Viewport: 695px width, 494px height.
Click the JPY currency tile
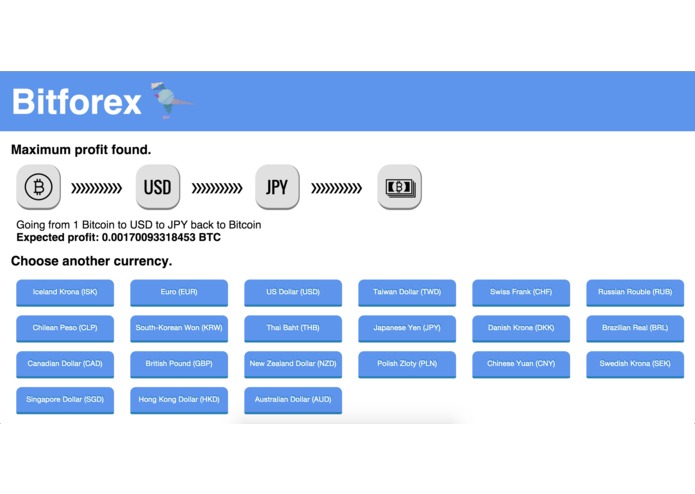[x=277, y=187]
